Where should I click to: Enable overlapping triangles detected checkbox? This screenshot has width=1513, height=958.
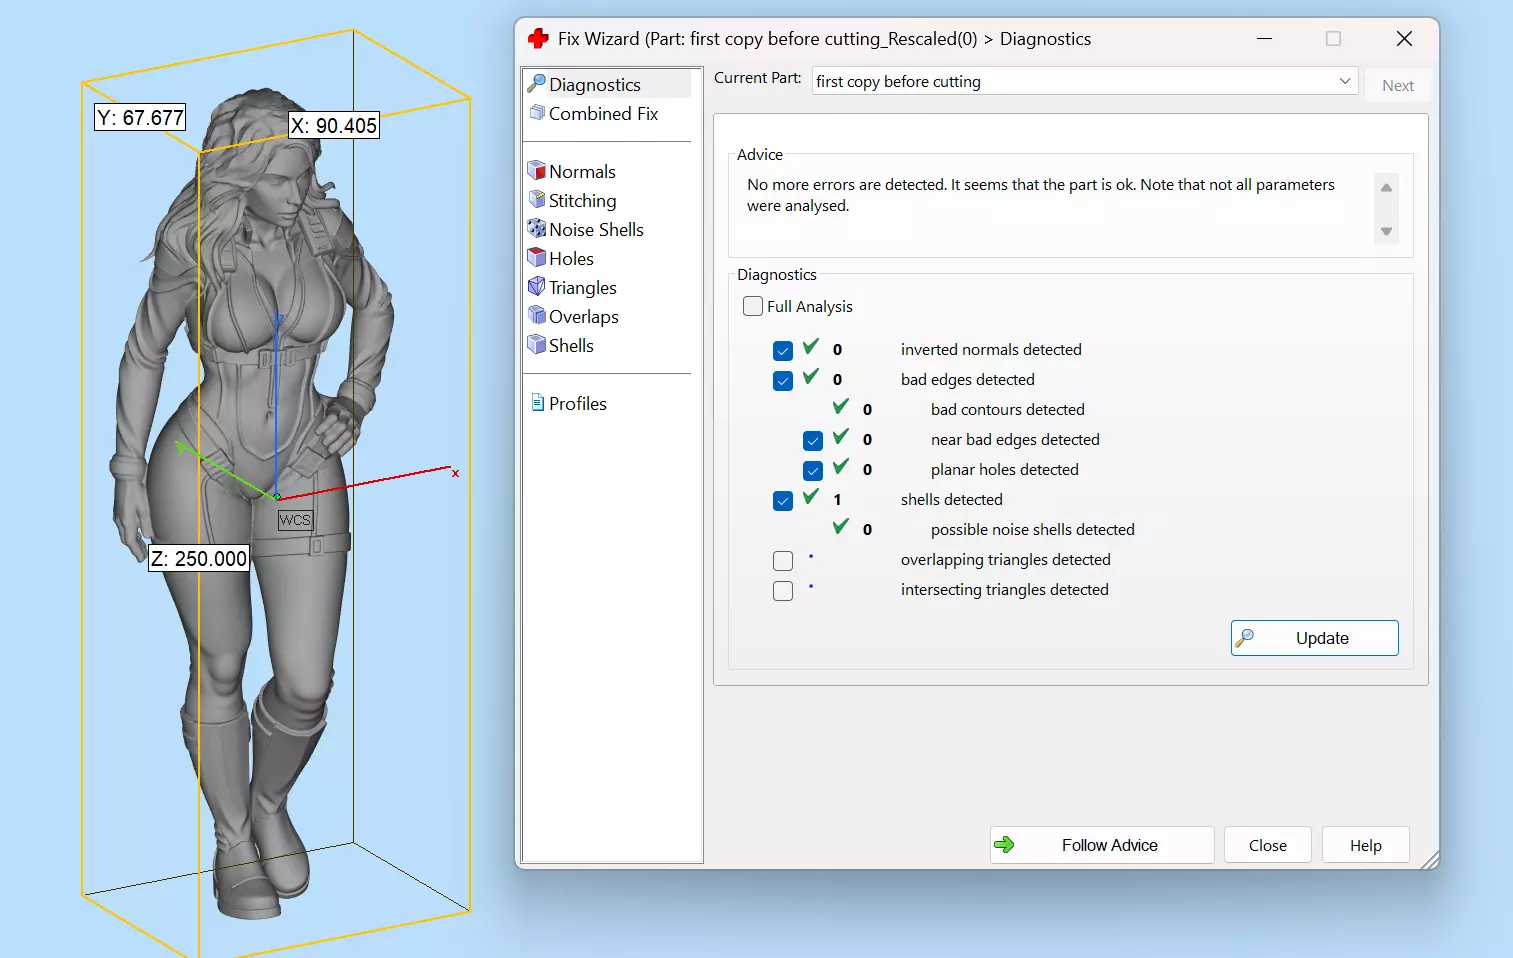pos(783,561)
